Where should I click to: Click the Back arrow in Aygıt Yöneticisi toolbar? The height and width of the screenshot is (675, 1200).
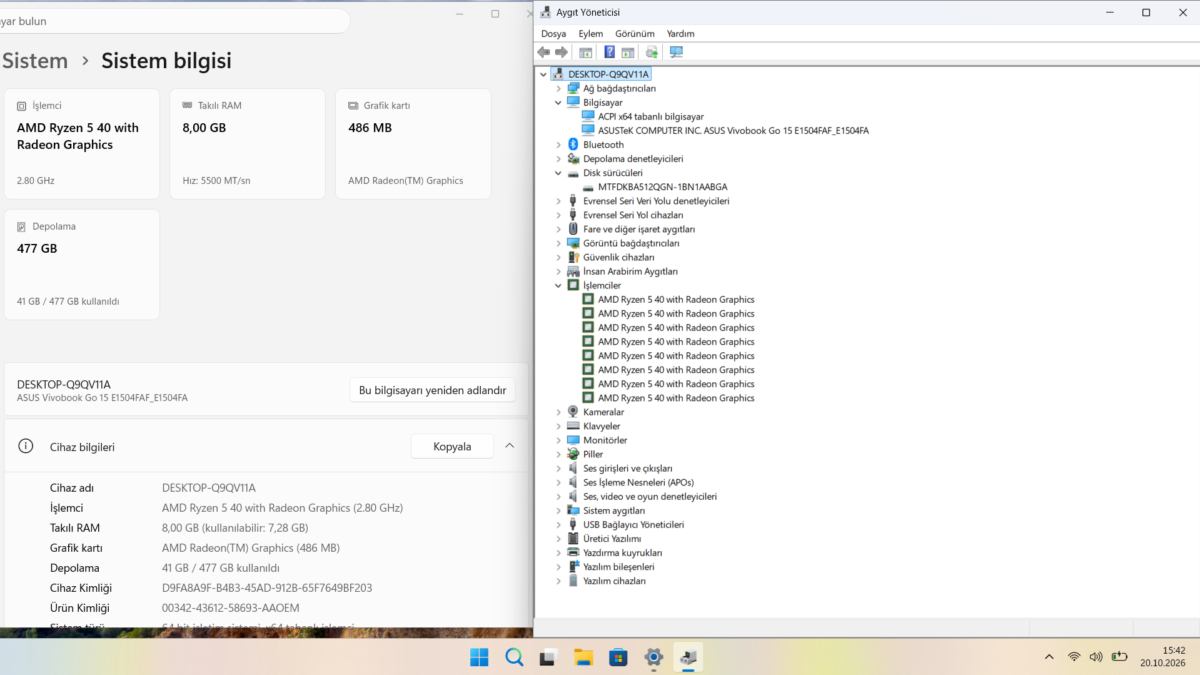coord(544,52)
